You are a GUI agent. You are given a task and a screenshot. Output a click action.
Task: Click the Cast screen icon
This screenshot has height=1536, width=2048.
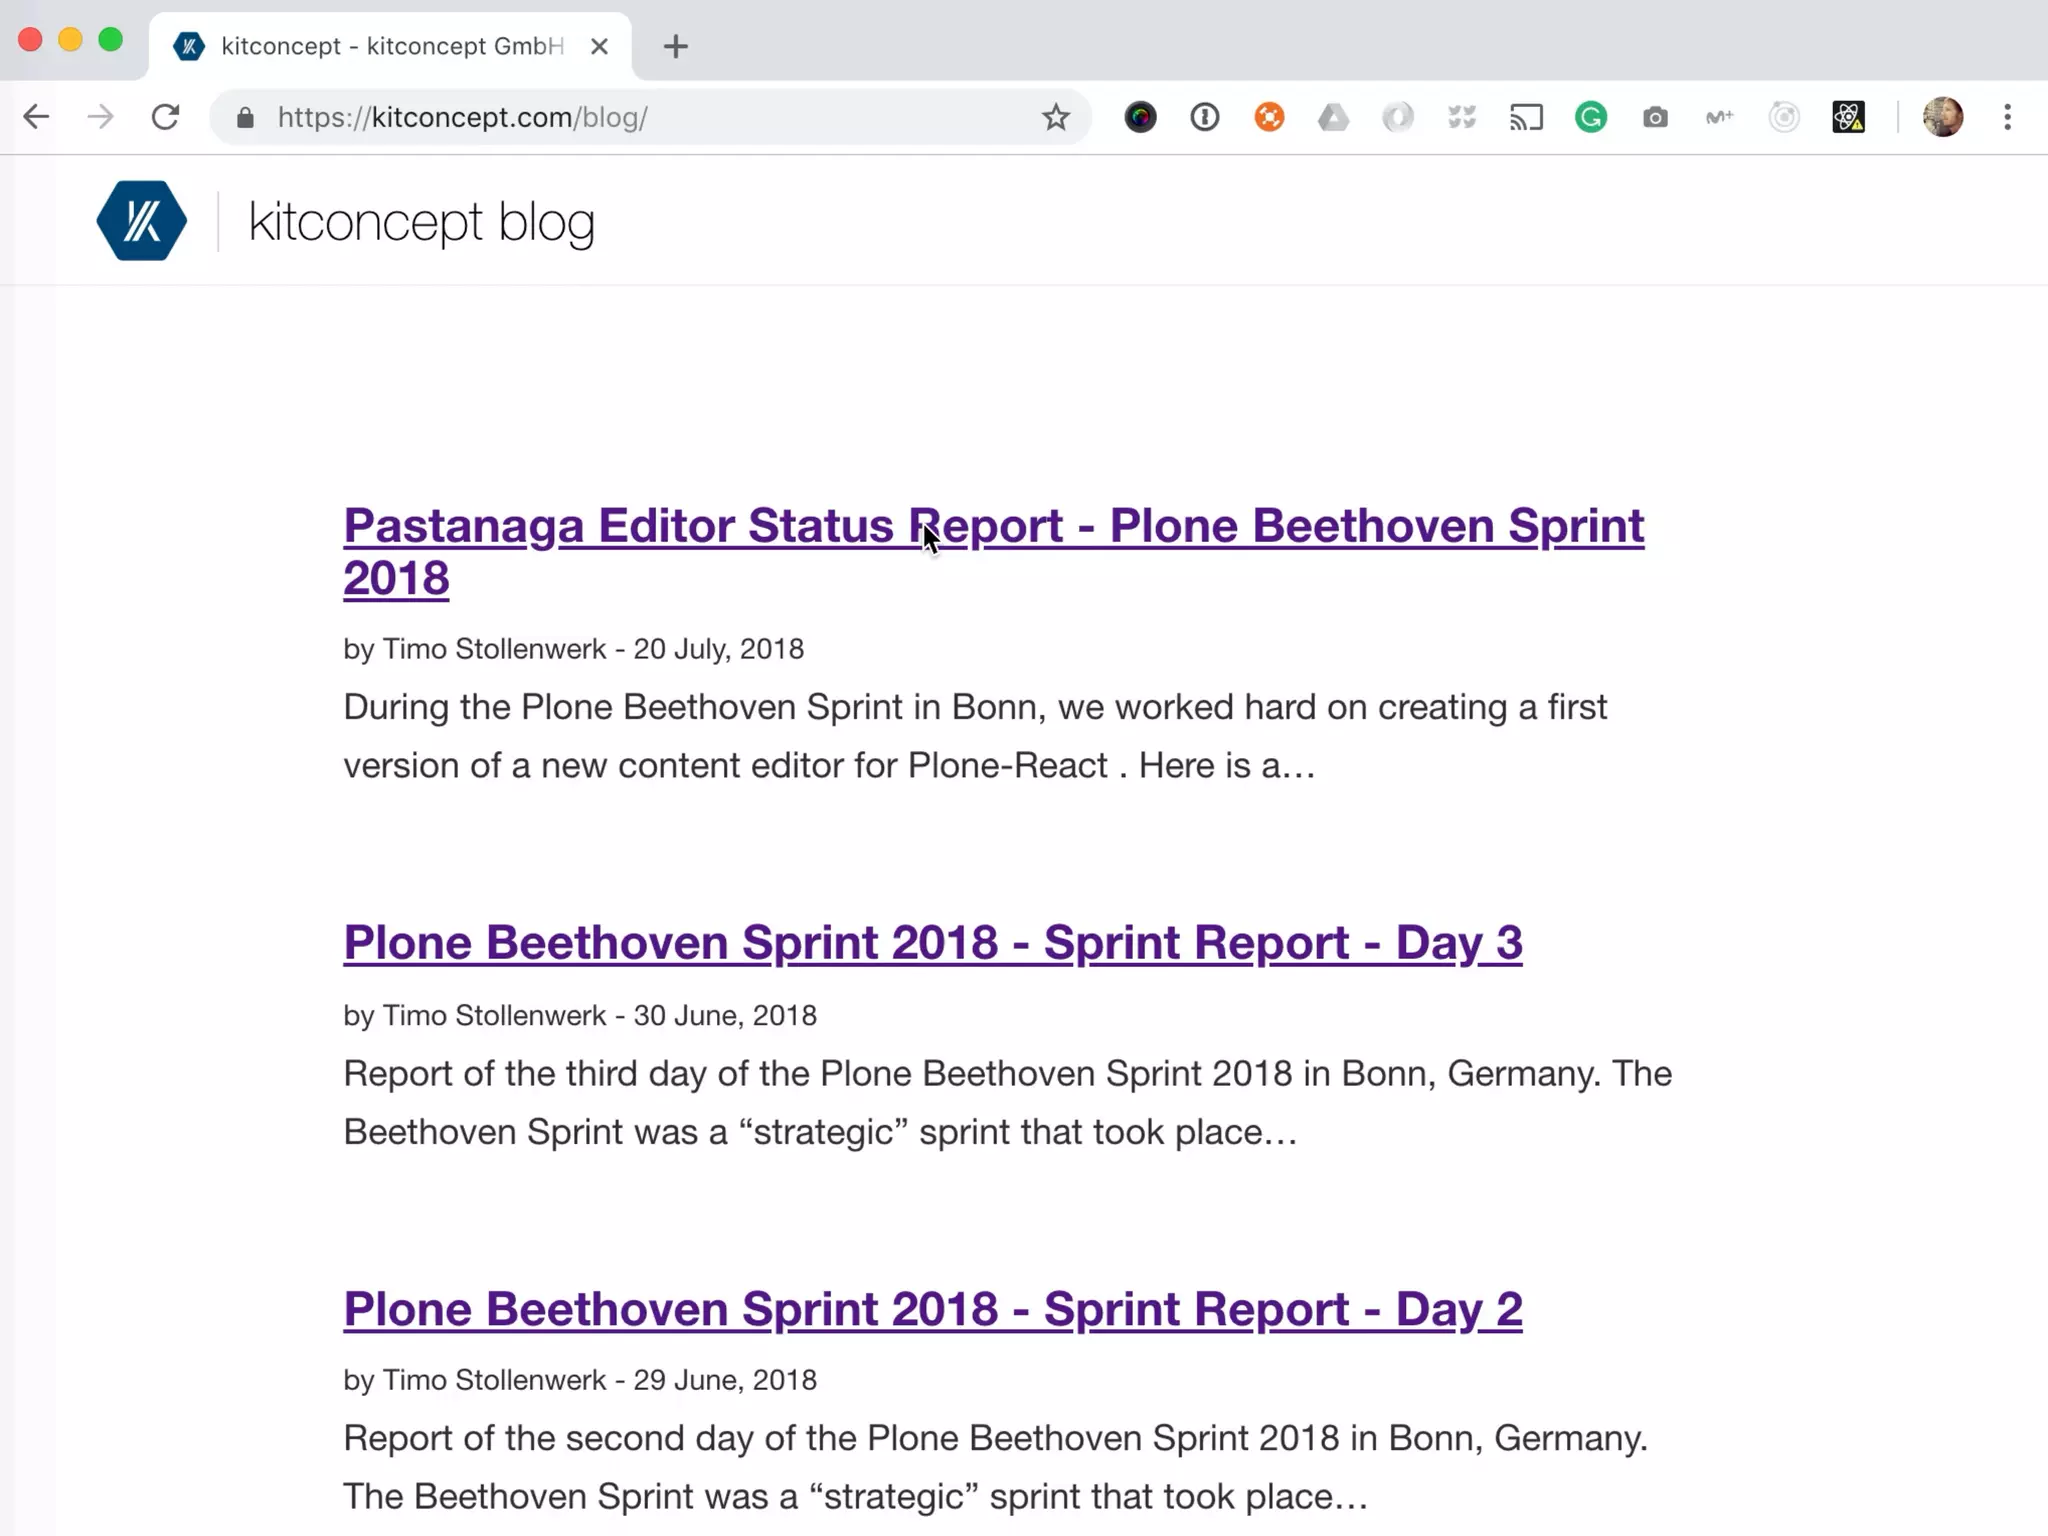[x=1526, y=118]
